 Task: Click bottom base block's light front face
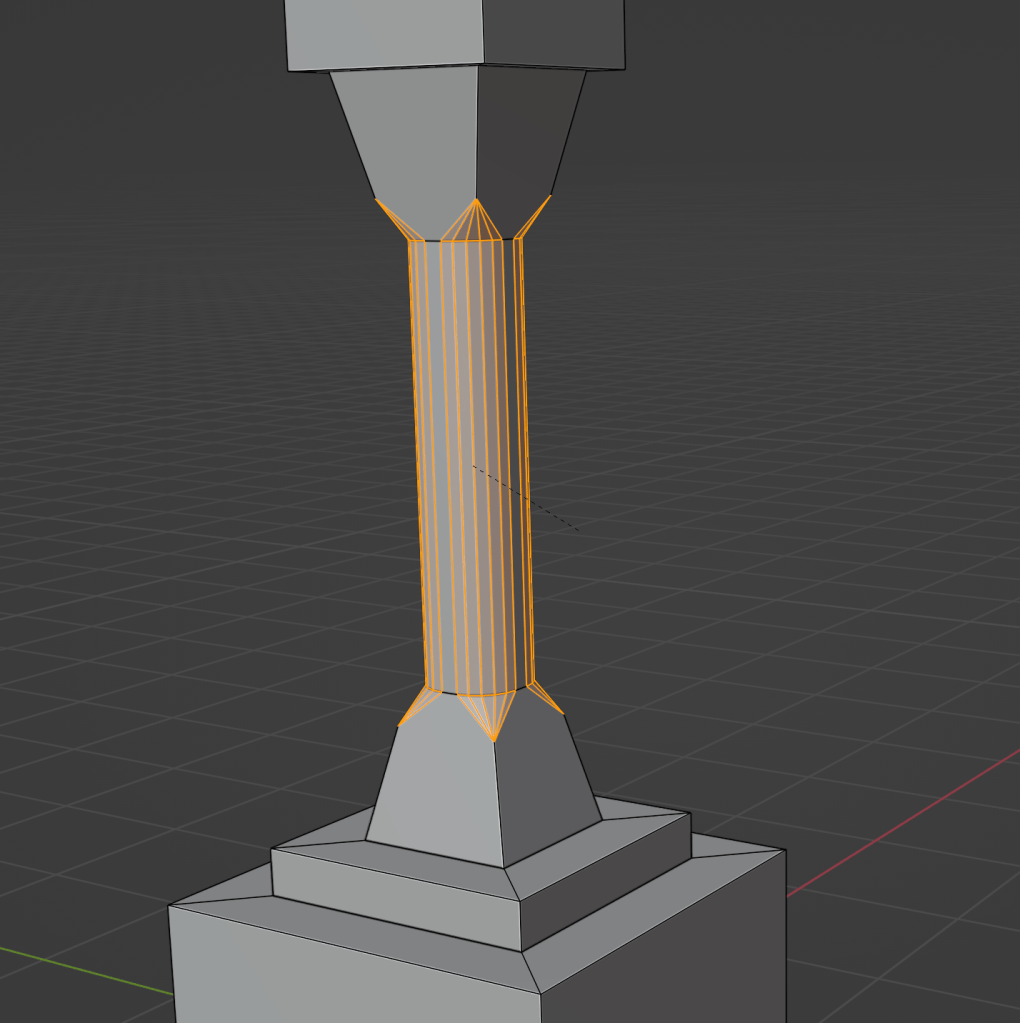point(350,975)
